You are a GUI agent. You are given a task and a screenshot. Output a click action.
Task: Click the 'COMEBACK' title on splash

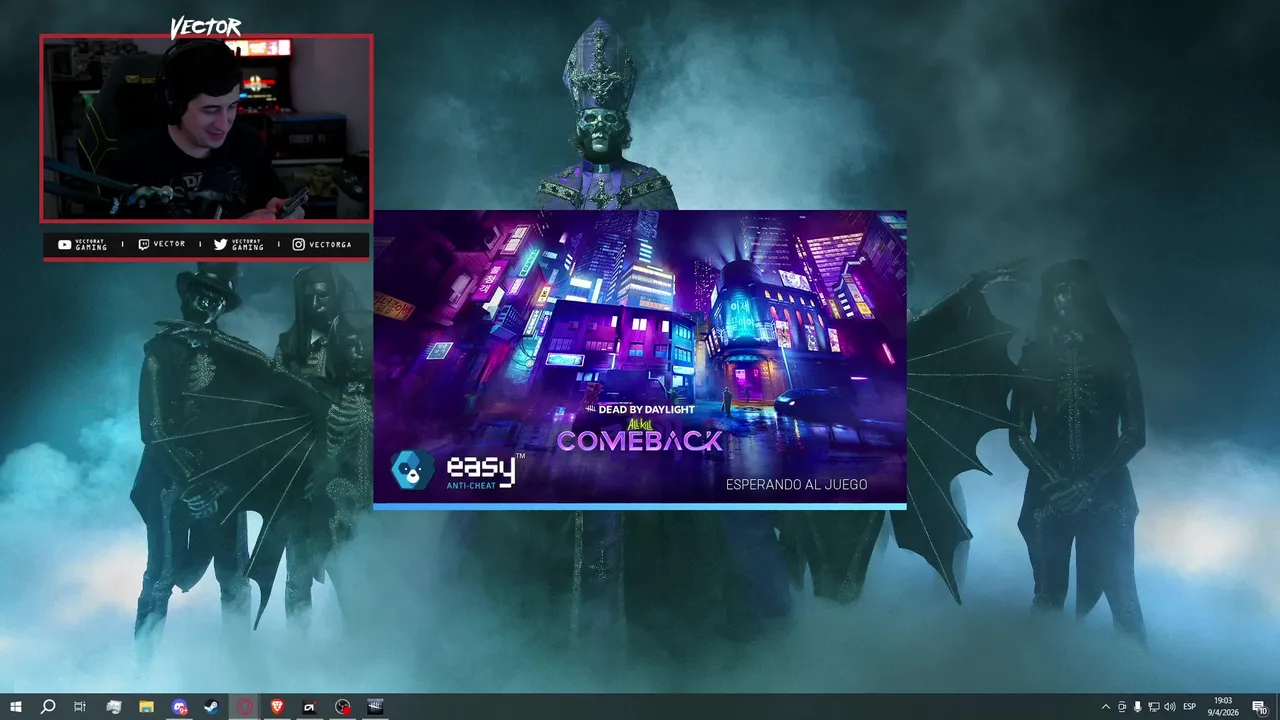click(x=640, y=440)
